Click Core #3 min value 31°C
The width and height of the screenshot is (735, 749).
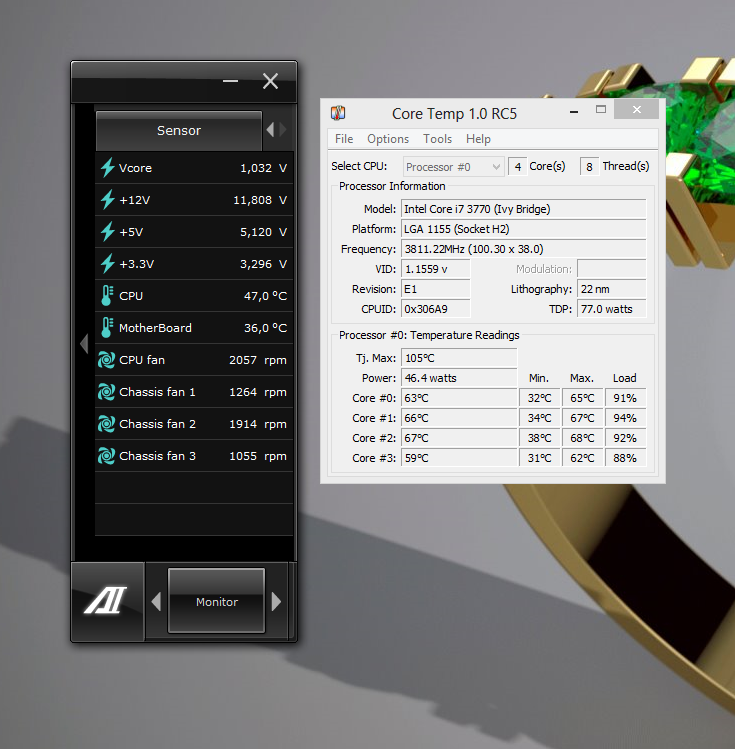(x=540, y=459)
